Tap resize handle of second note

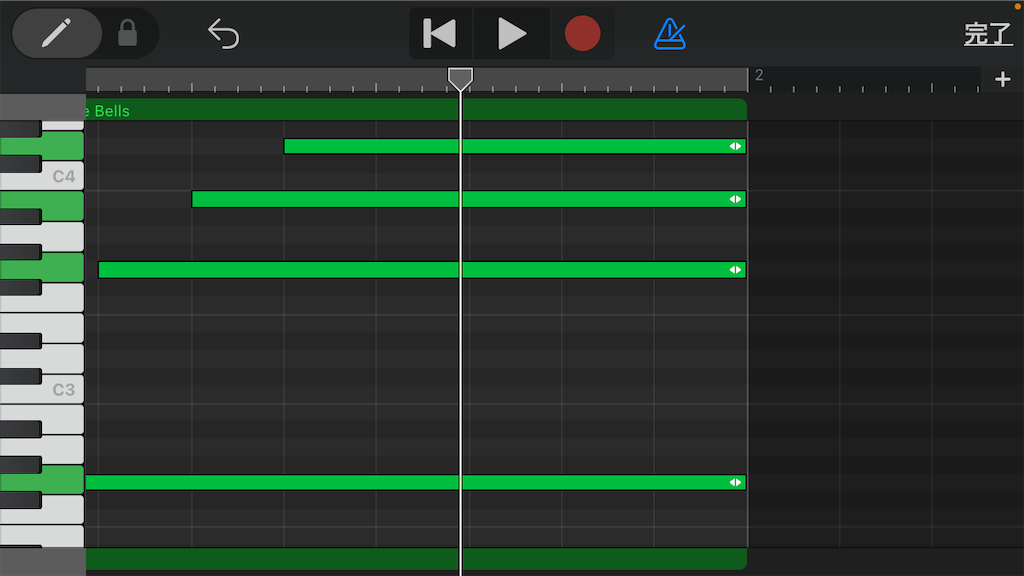tap(735, 199)
